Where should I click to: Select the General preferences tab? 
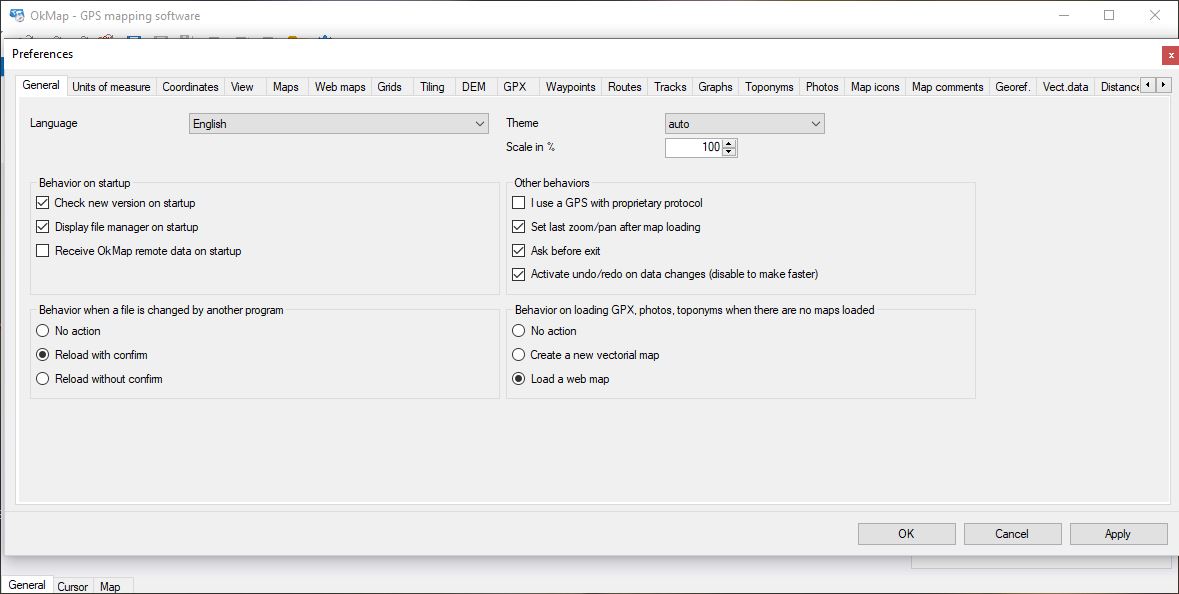pyautogui.click(x=41, y=86)
